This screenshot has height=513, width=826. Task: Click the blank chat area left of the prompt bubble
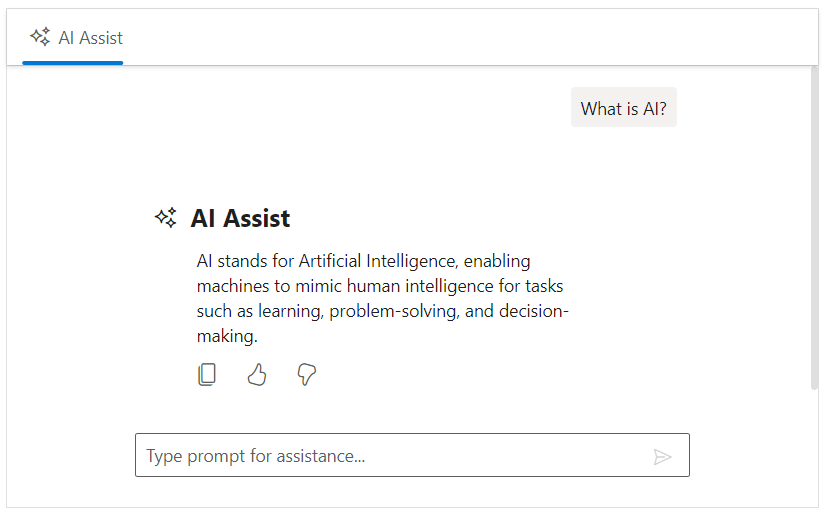[300, 108]
